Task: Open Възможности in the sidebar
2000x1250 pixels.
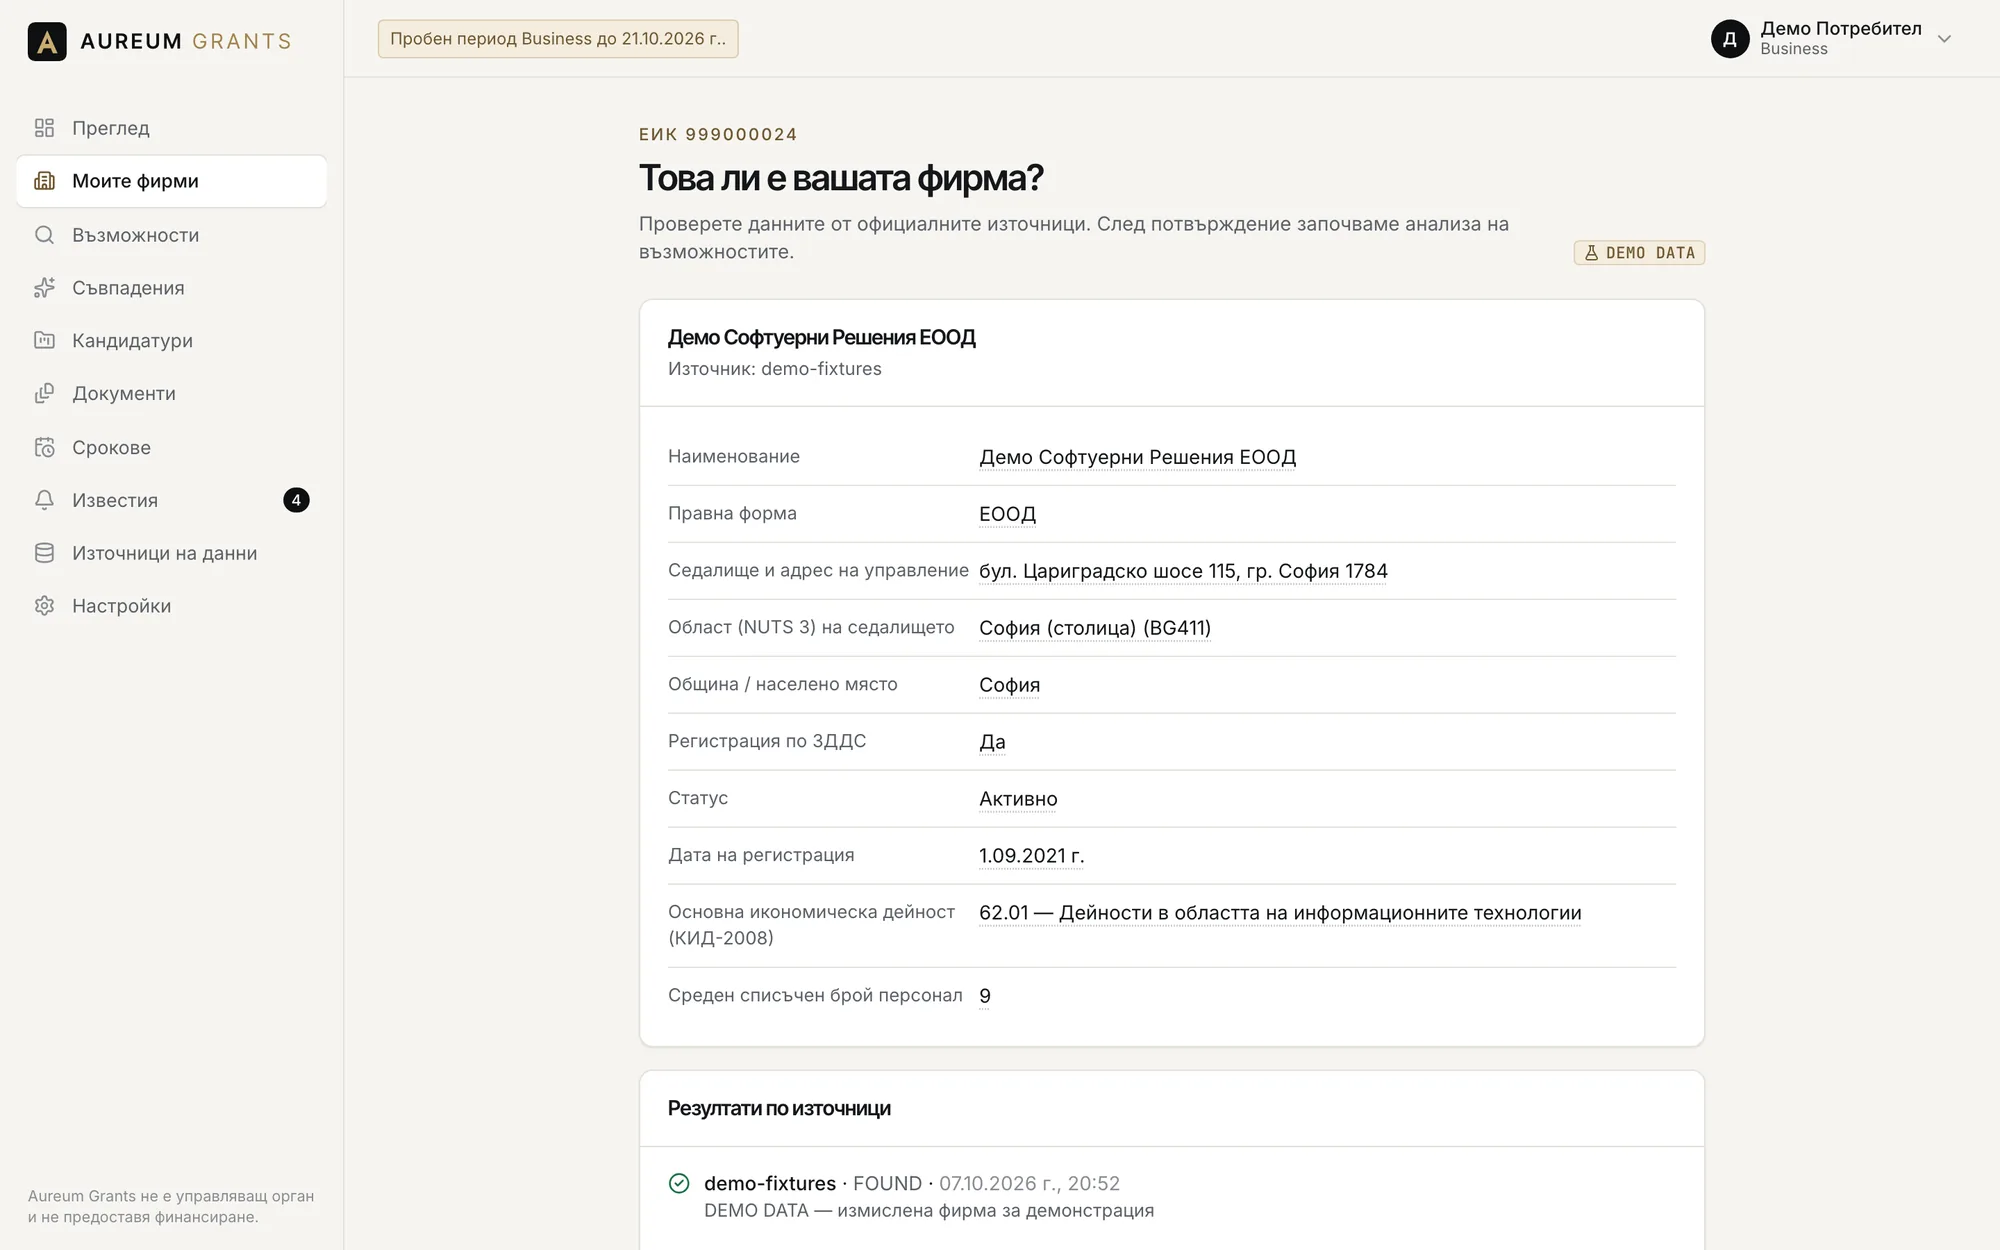Action: 171,235
